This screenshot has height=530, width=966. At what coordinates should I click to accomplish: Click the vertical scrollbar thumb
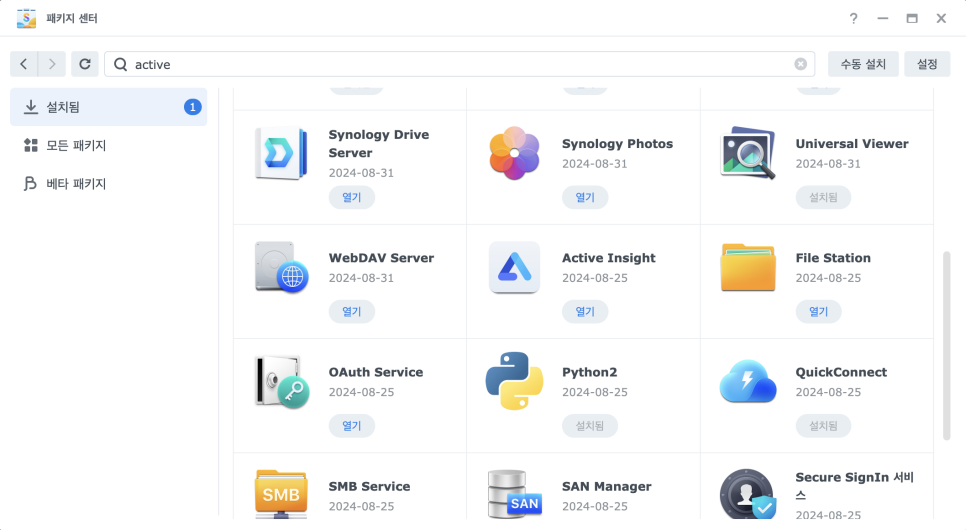[x=946, y=346]
